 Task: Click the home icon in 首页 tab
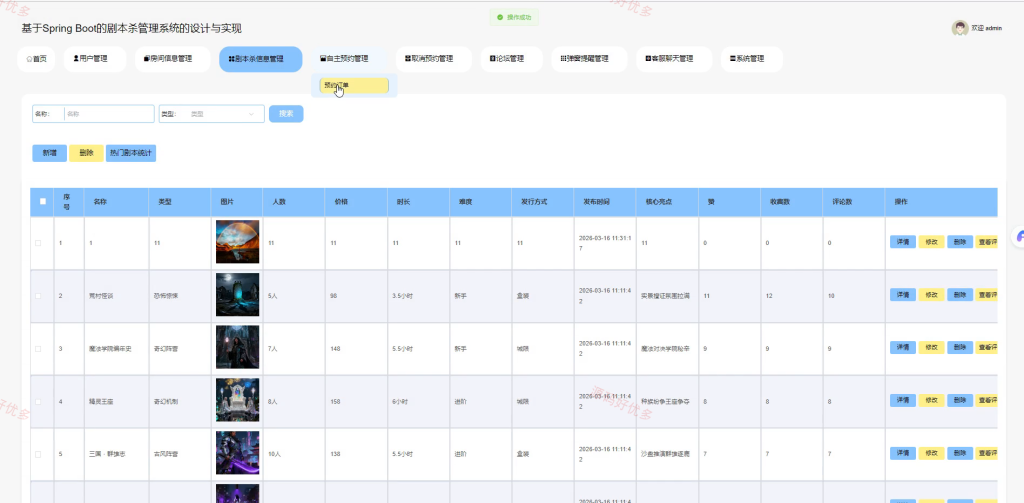coord(29,59)
